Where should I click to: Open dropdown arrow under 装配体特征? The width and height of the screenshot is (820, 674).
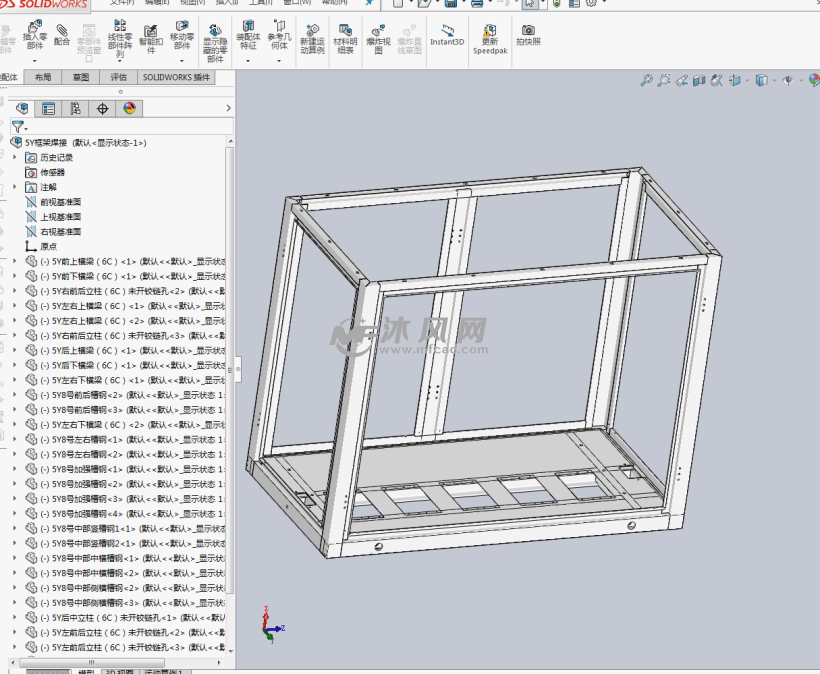pyautogui.click(x=248, y=61)
